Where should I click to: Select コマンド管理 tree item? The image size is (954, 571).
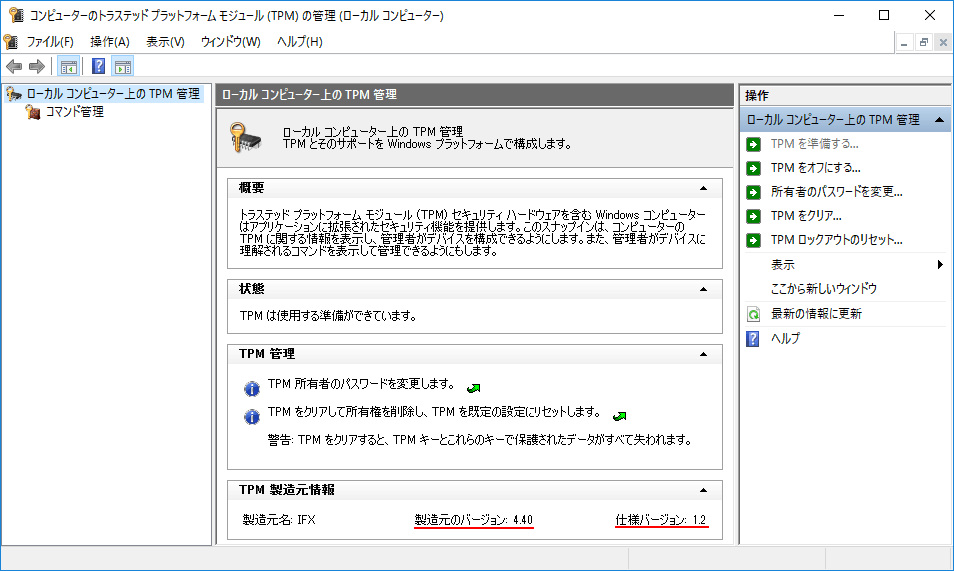point(74,112)
